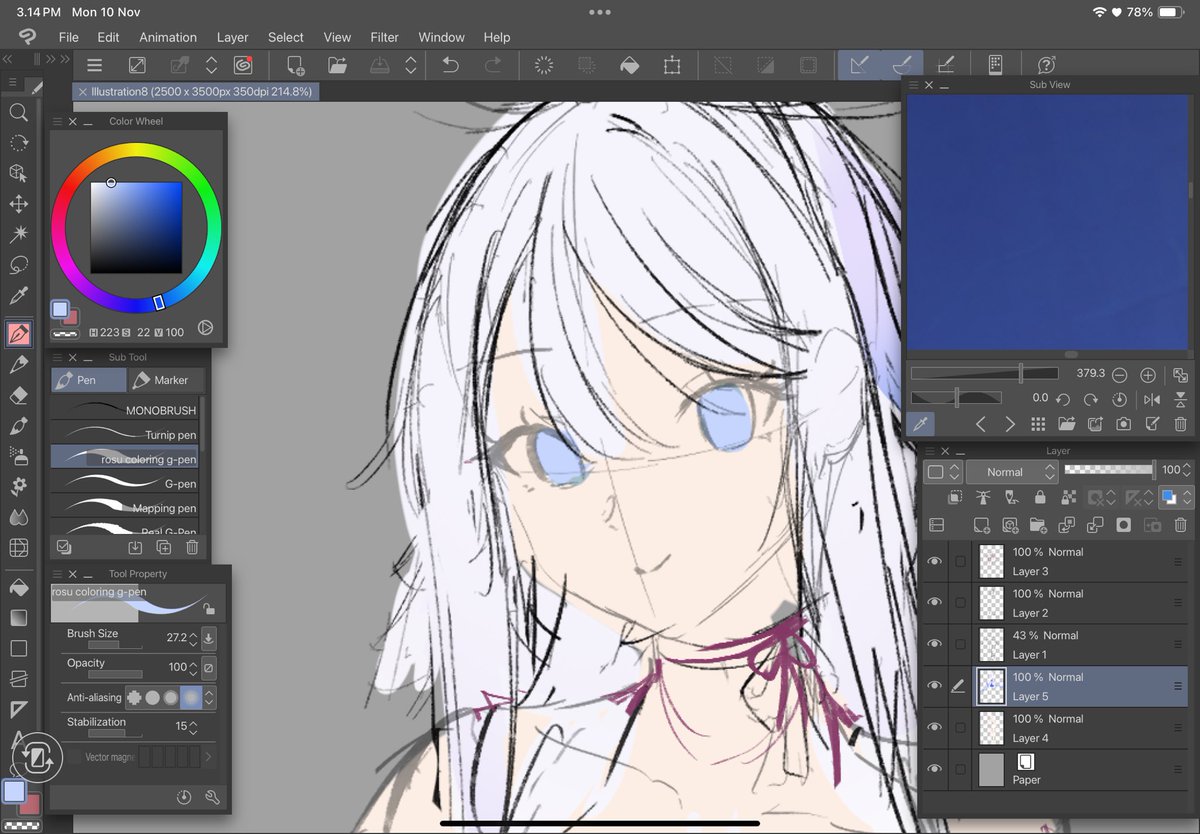The height and width of the screenshot is (834, 1200).
Task: Toggle Set as reference layer lighthouse icon
Action: (983, 497)
